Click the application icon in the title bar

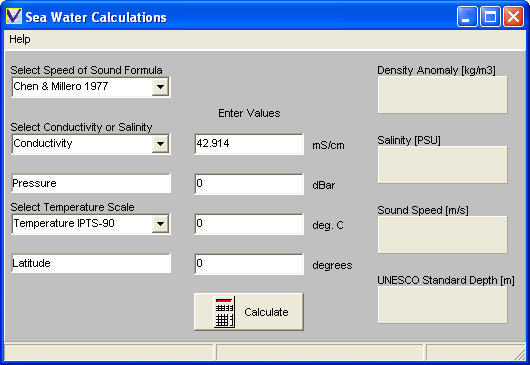14,16
